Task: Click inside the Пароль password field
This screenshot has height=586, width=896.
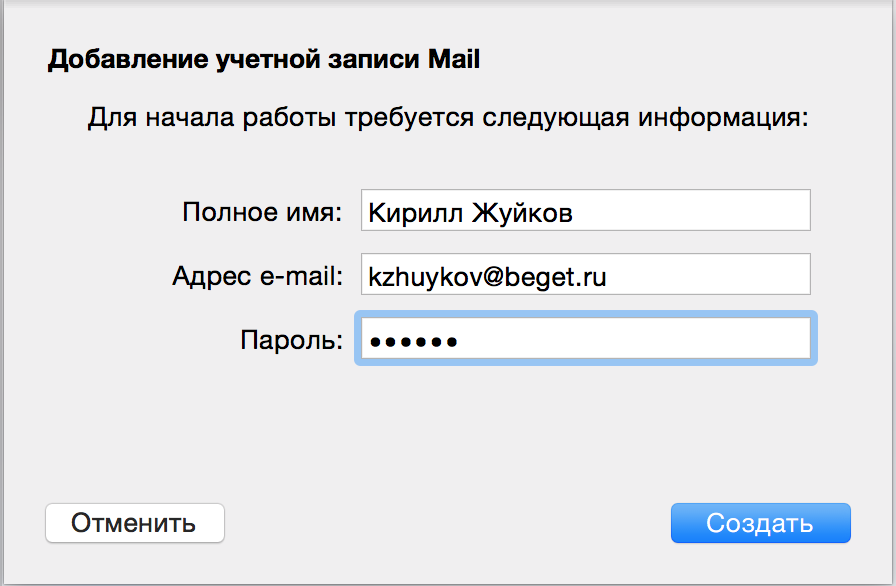Action: [586, 338]
